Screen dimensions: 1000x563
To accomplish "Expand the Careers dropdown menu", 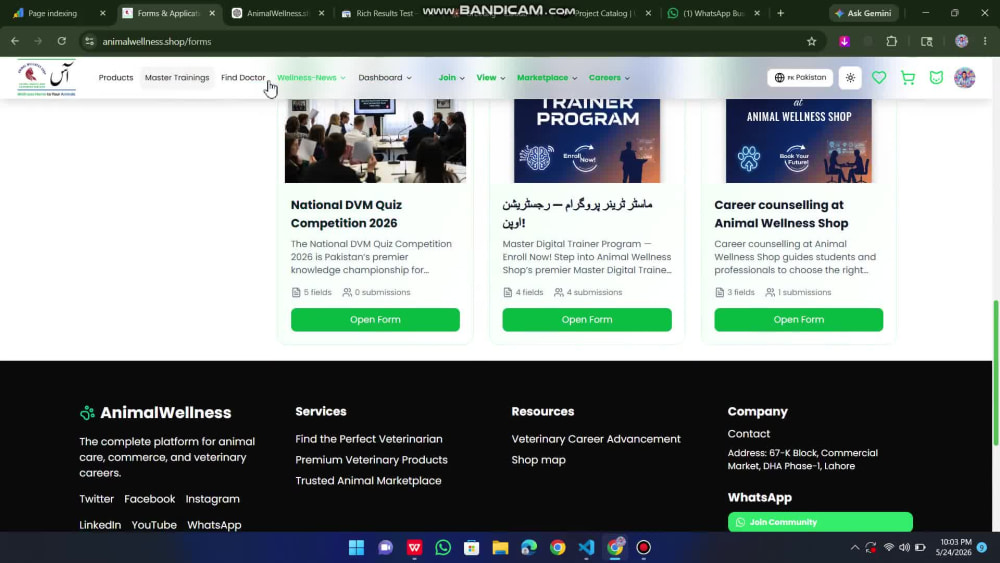I will pos(609,78).
